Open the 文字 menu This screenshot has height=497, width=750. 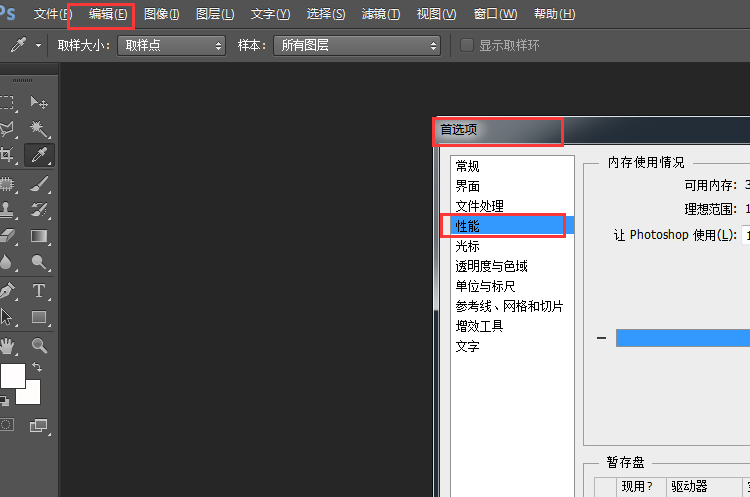click(x=270, y=14)
